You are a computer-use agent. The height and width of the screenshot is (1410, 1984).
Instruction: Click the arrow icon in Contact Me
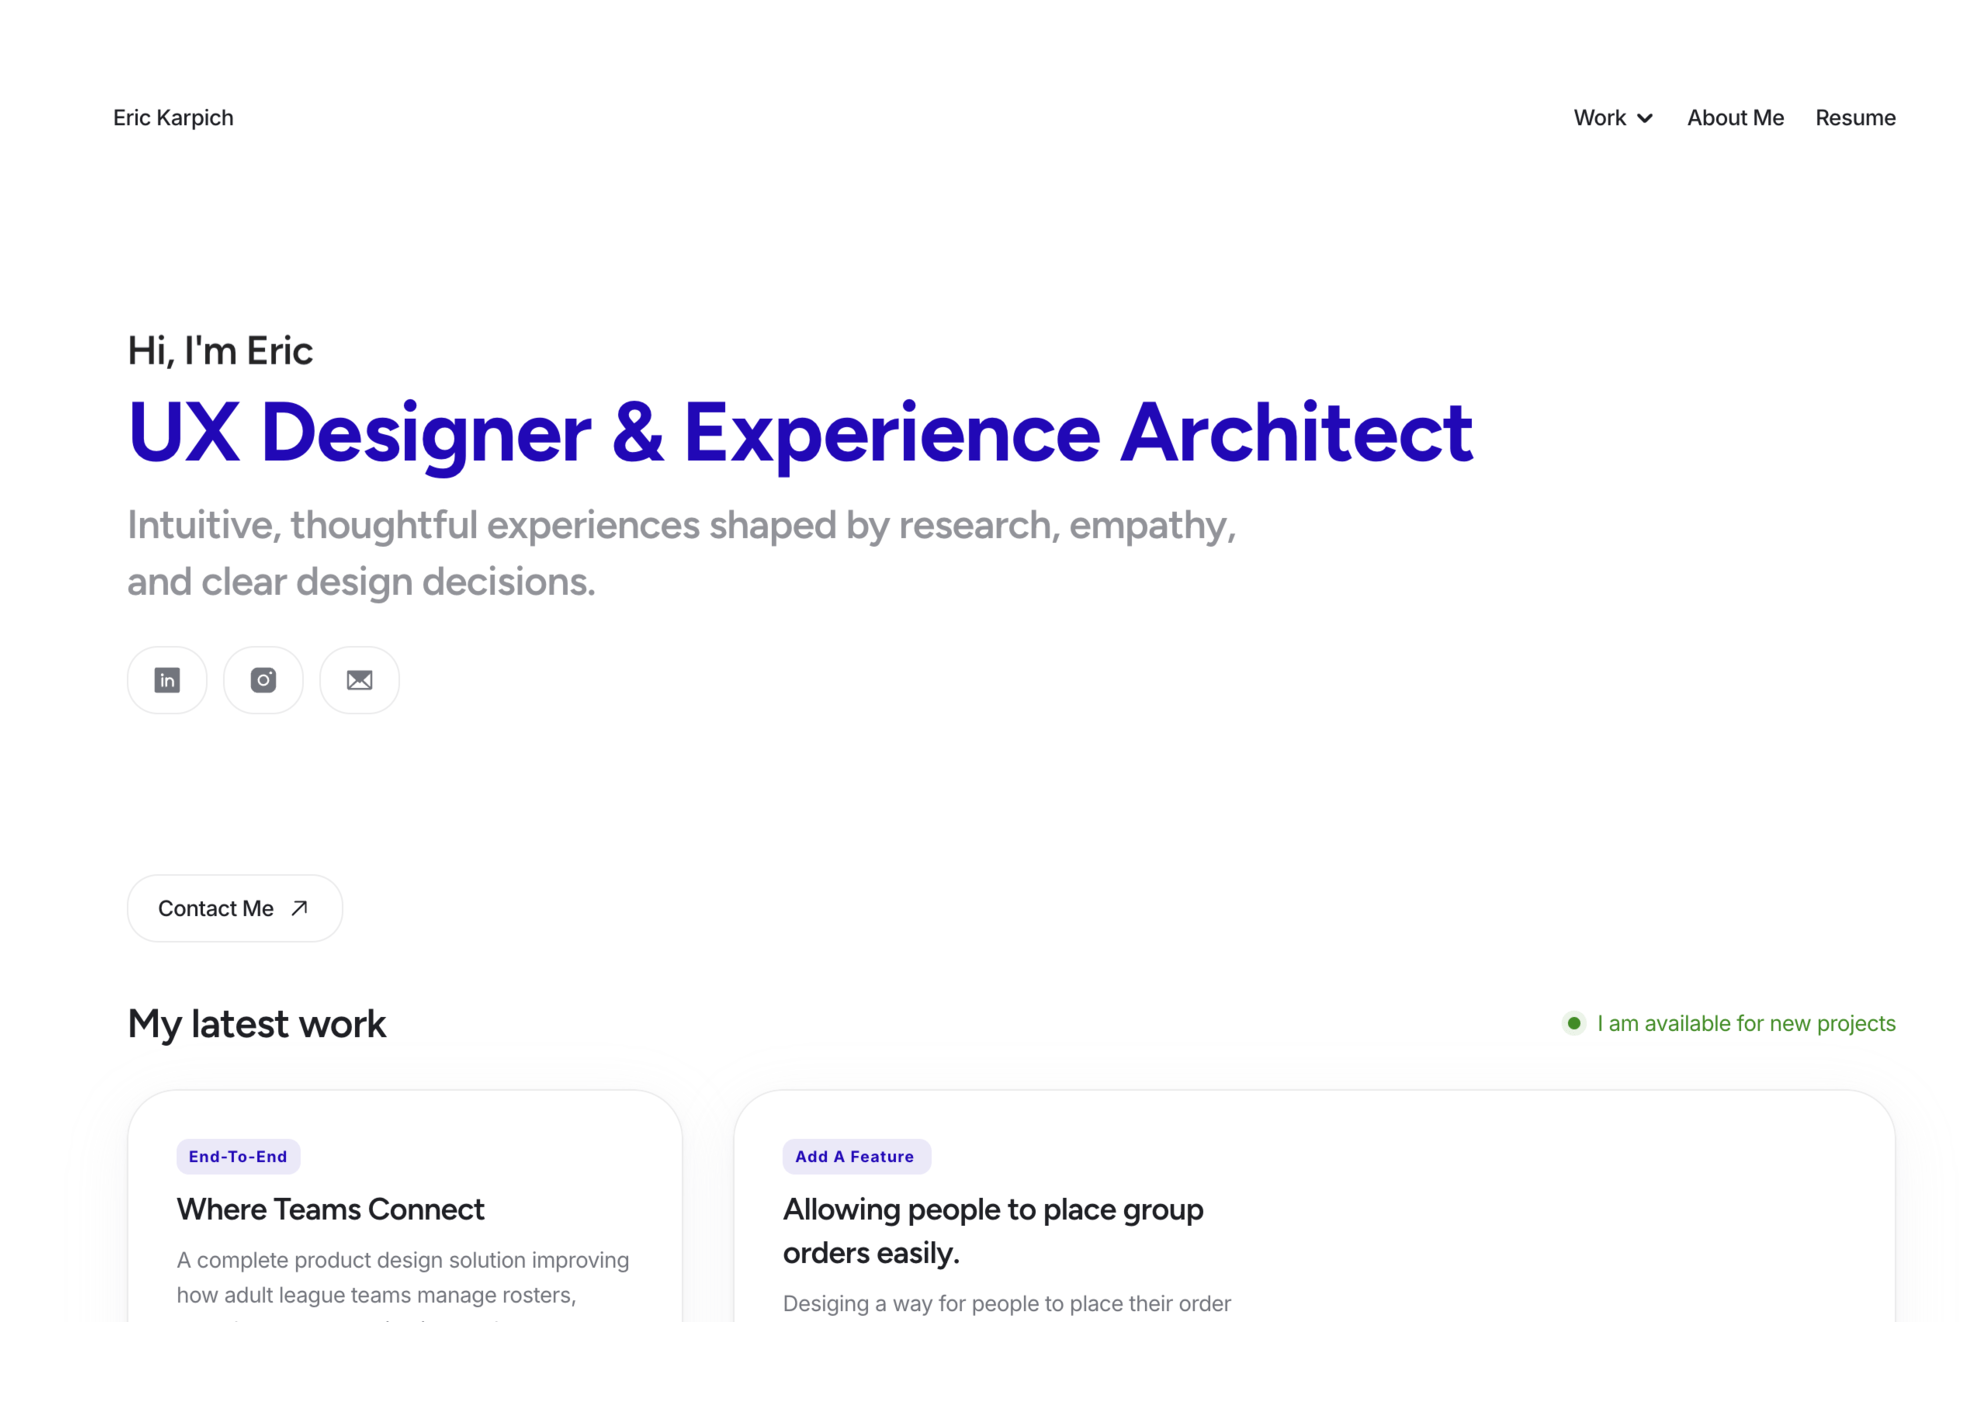click(299, 908)
